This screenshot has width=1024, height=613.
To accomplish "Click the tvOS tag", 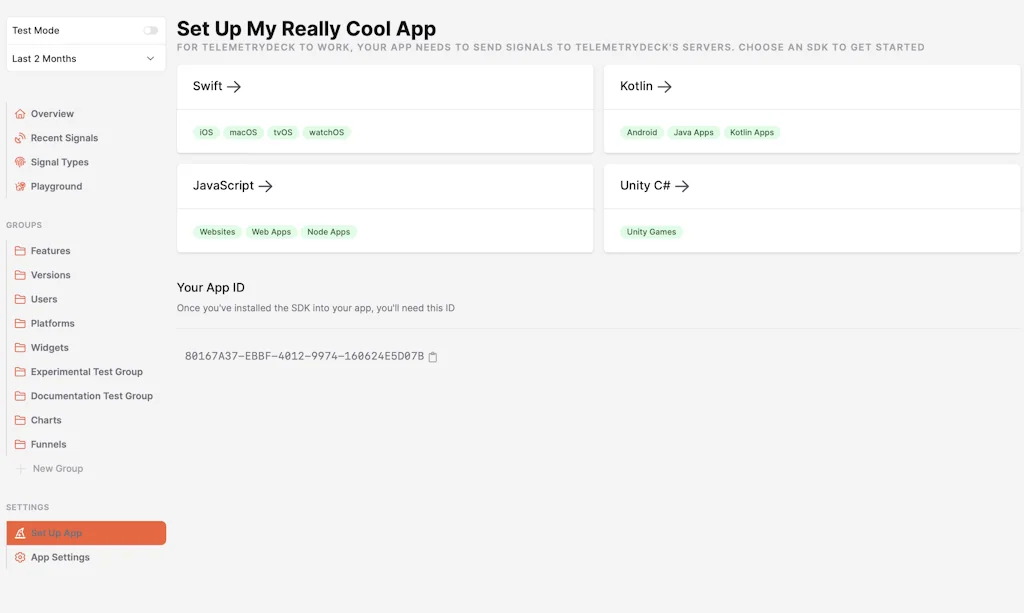I will [283, 133].
